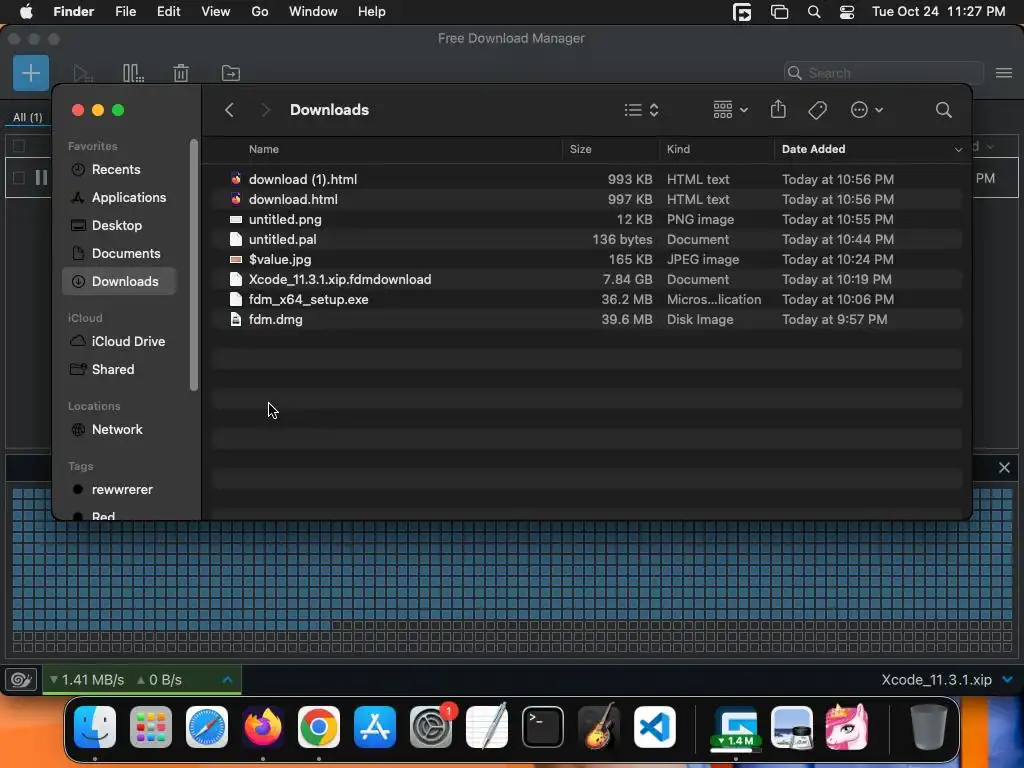Click the add download plus button

click(31, 72)
